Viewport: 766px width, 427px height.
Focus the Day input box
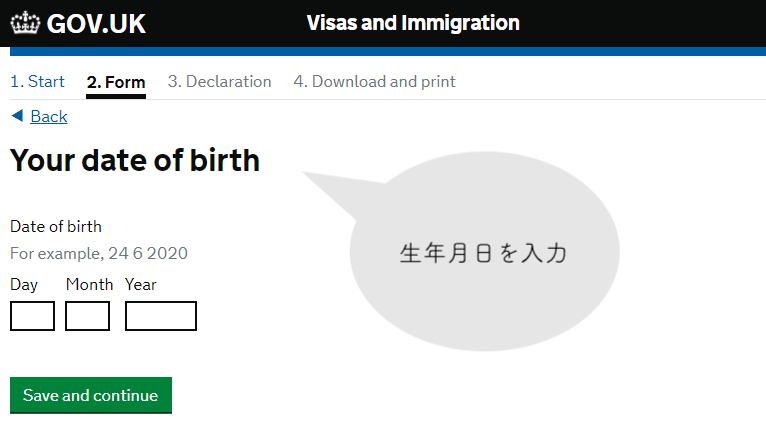tap(32, 316)
